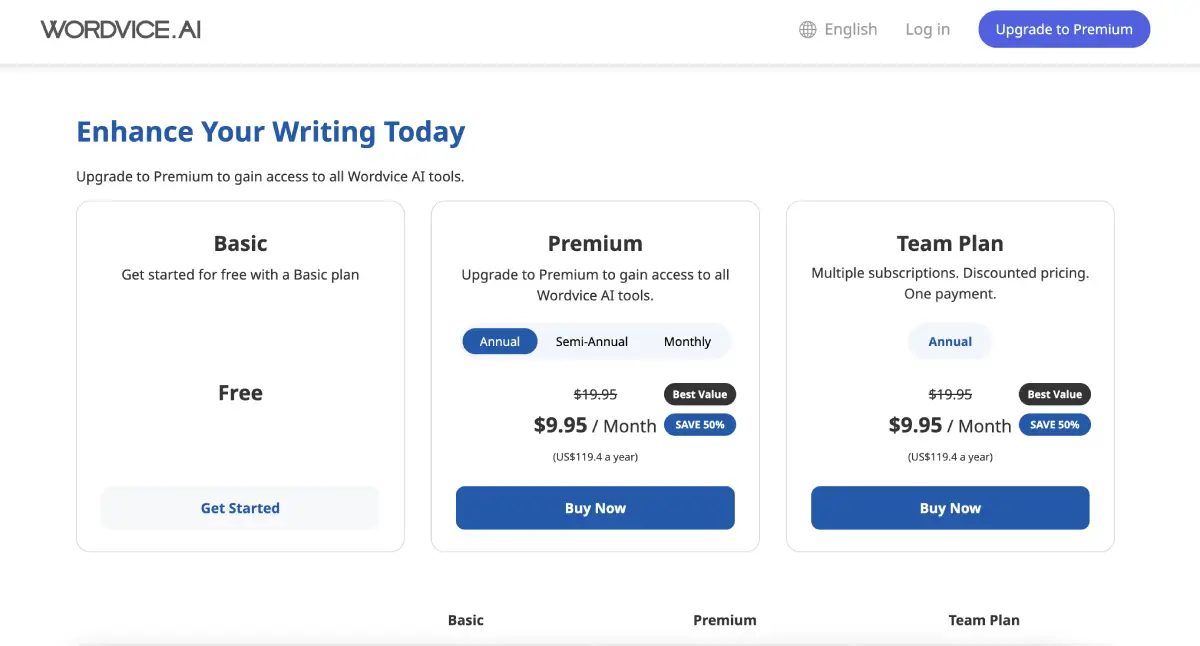Buy Now for the Premium plan
This screenshot has height=646, width=1200.
595,508
